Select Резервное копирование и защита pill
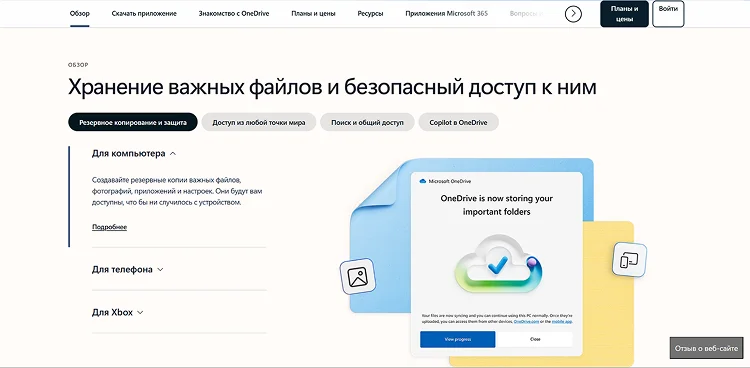 (132, 122)
